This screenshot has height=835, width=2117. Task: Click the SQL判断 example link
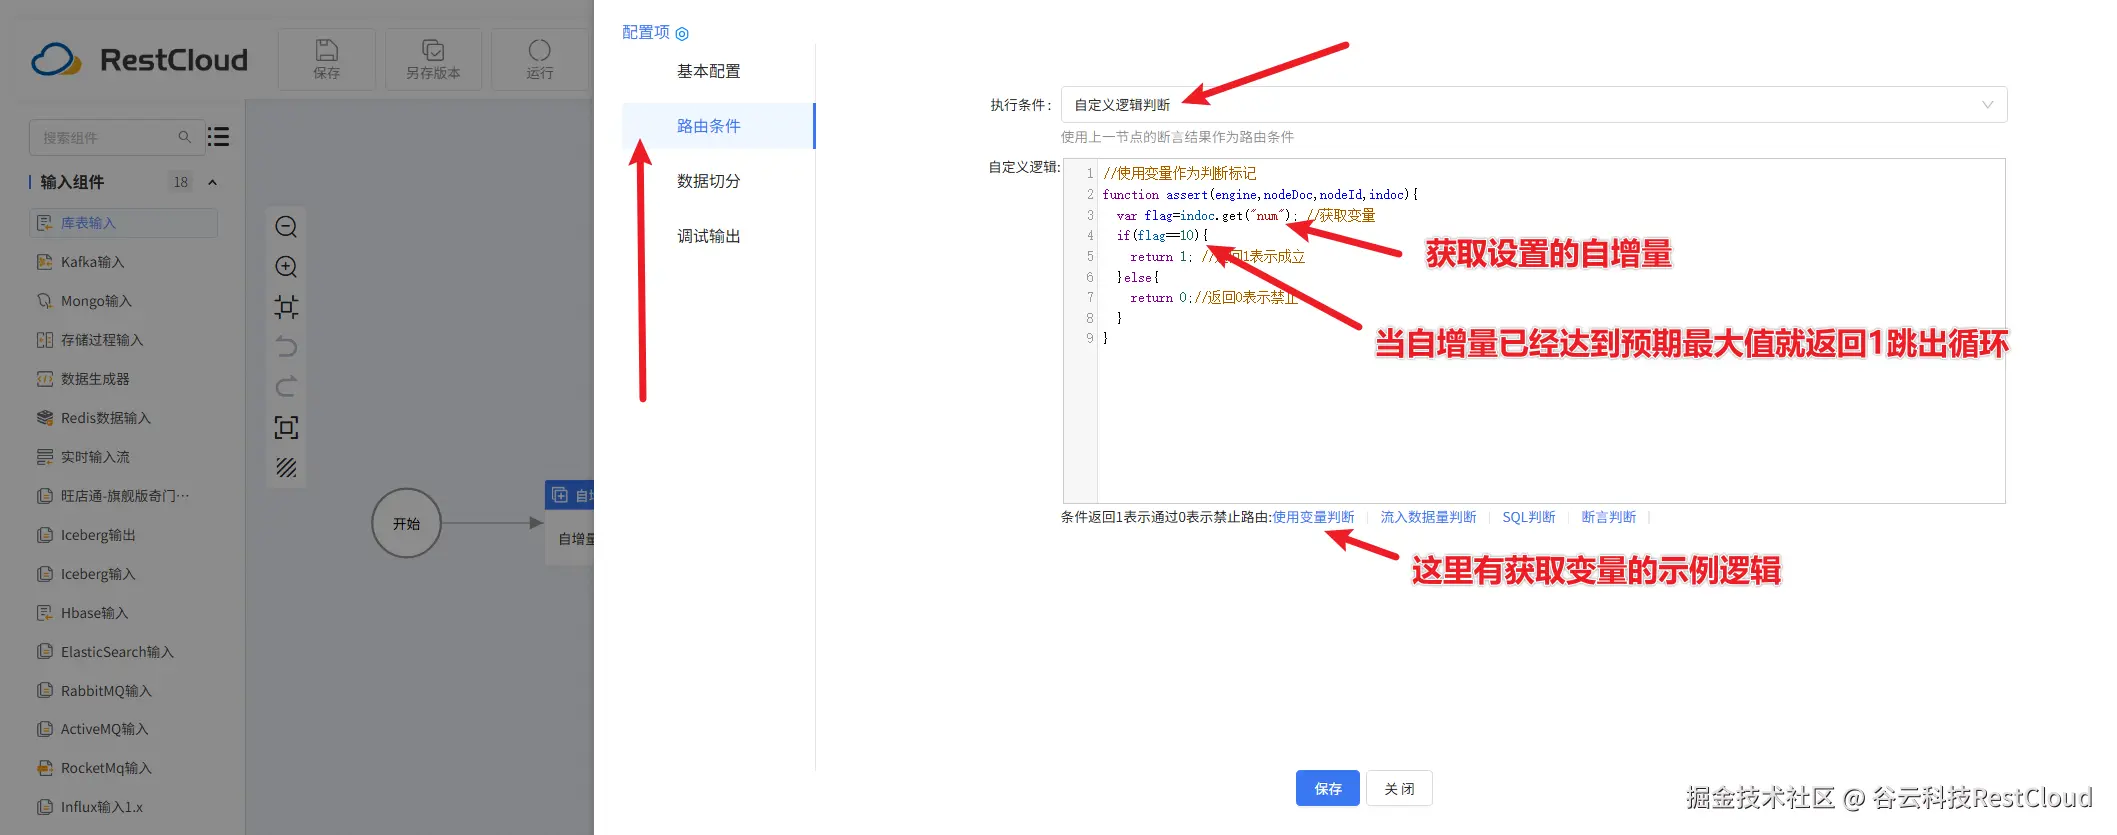click(x=1529, y=517)
